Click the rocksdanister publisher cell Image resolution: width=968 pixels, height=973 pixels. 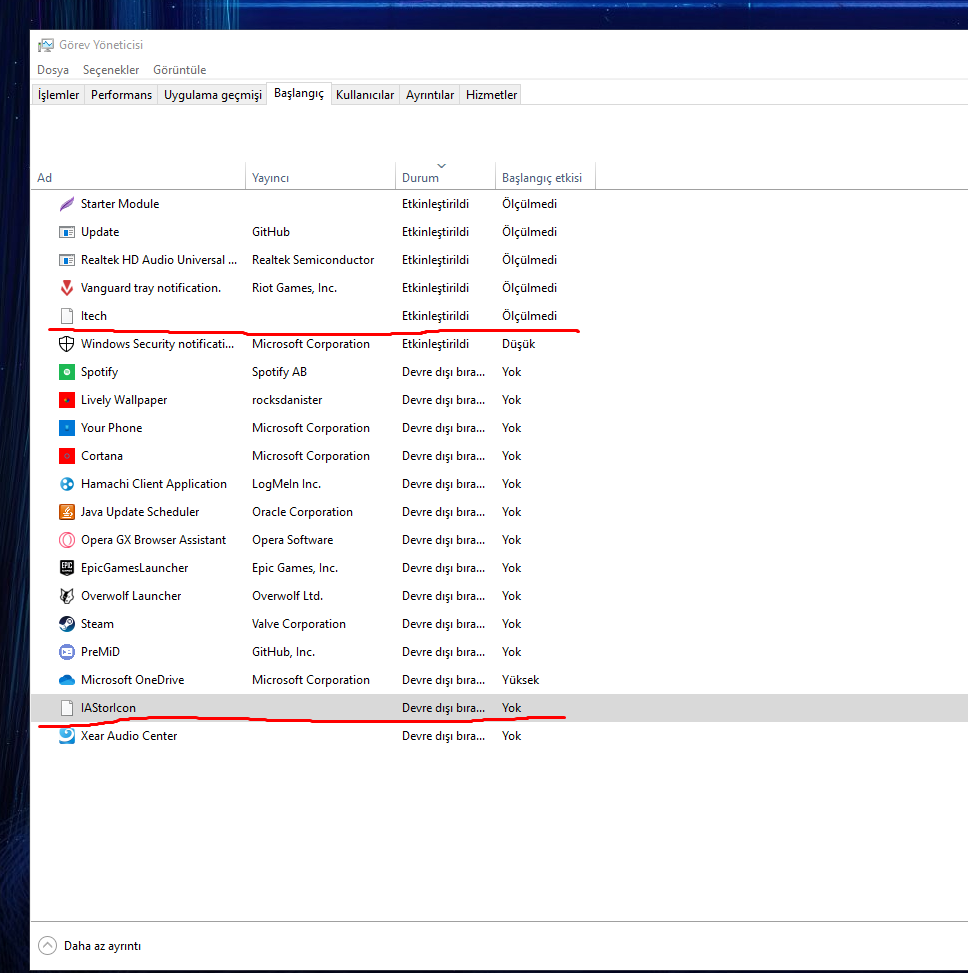click(x=287, y=400)
